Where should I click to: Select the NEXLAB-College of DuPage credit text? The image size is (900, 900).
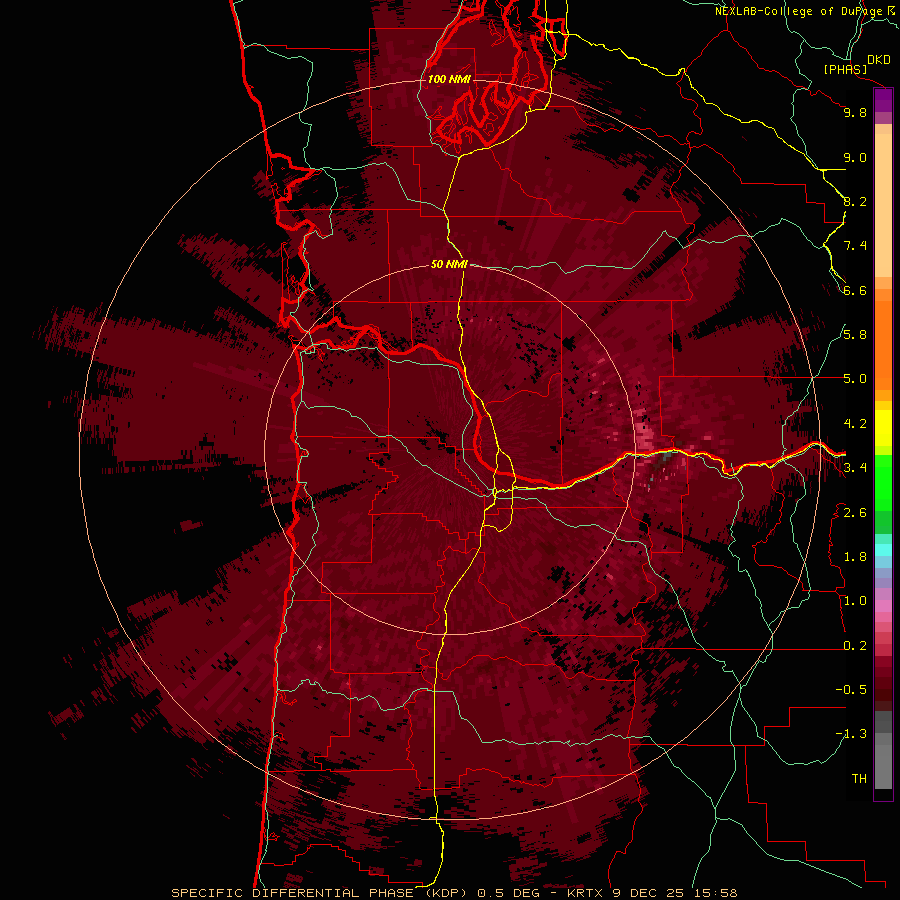pos(799,11)
